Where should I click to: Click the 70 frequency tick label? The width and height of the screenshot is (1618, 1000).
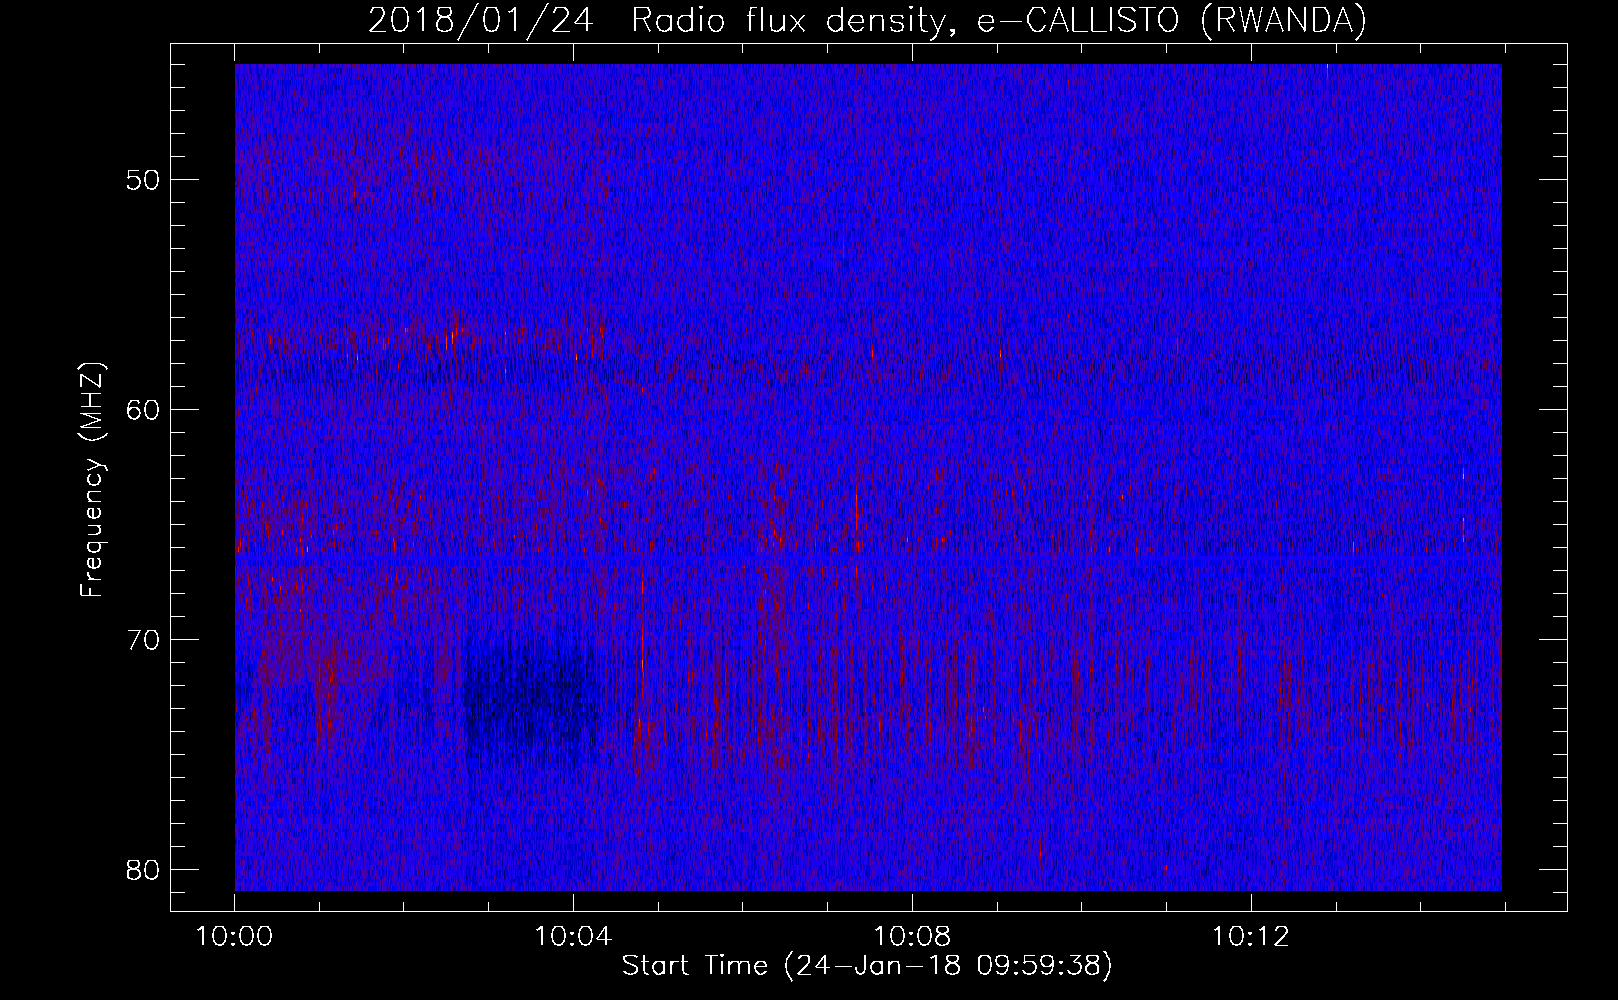(144, 639)
